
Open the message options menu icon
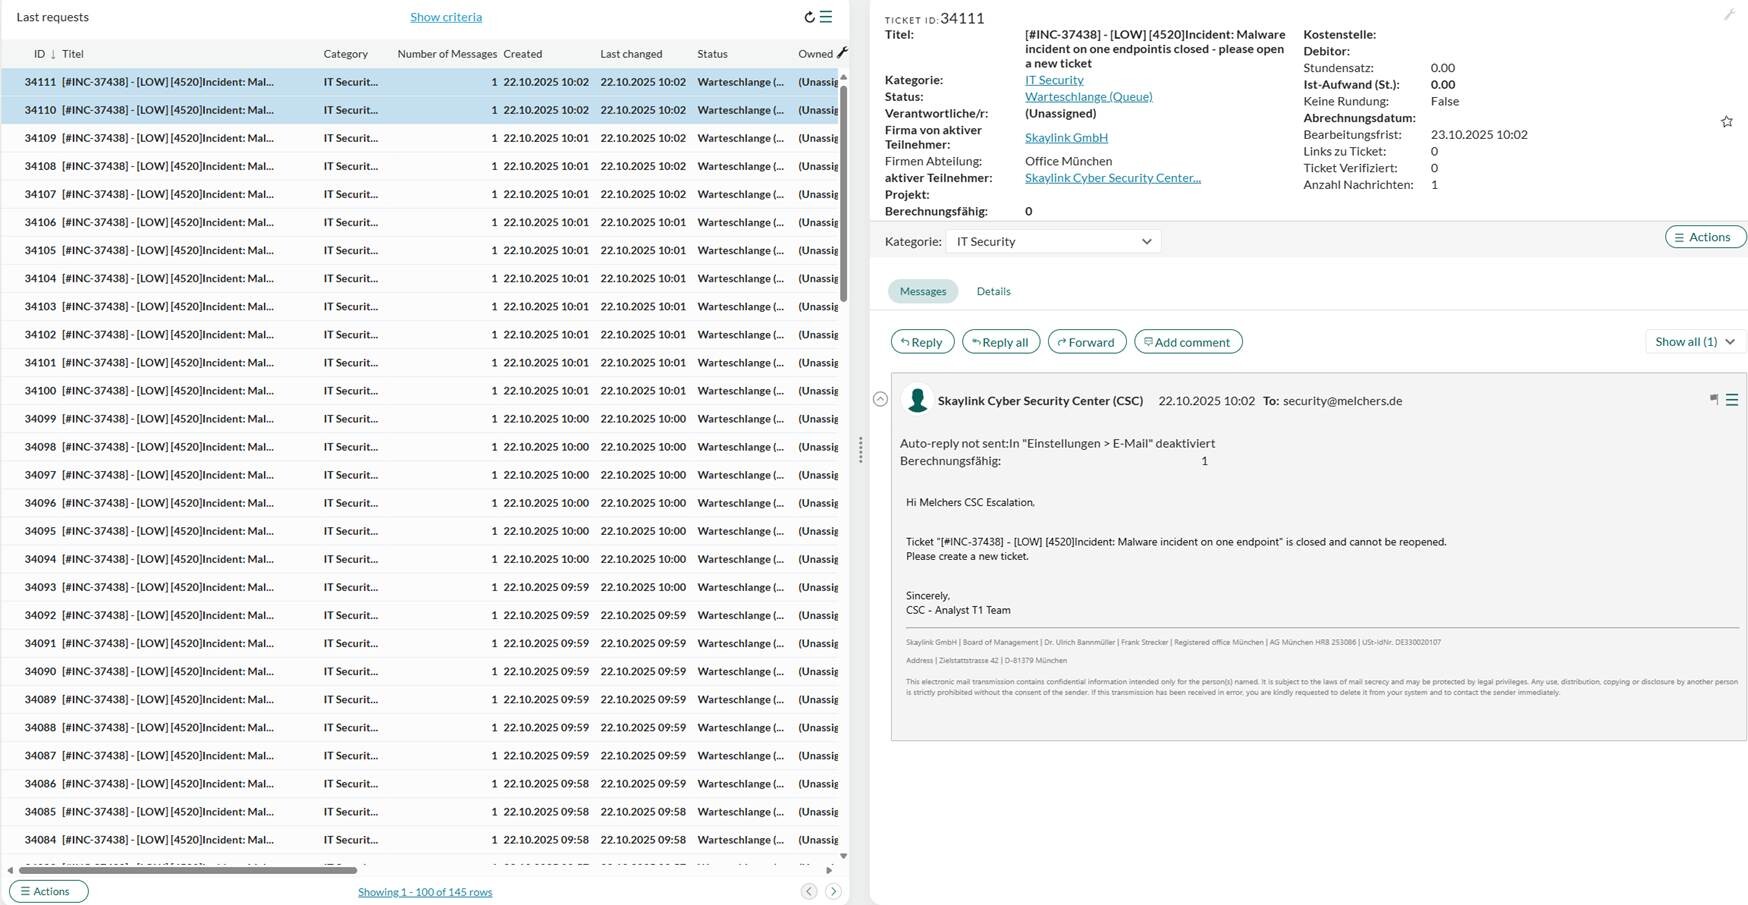(x=1732, y=400)
